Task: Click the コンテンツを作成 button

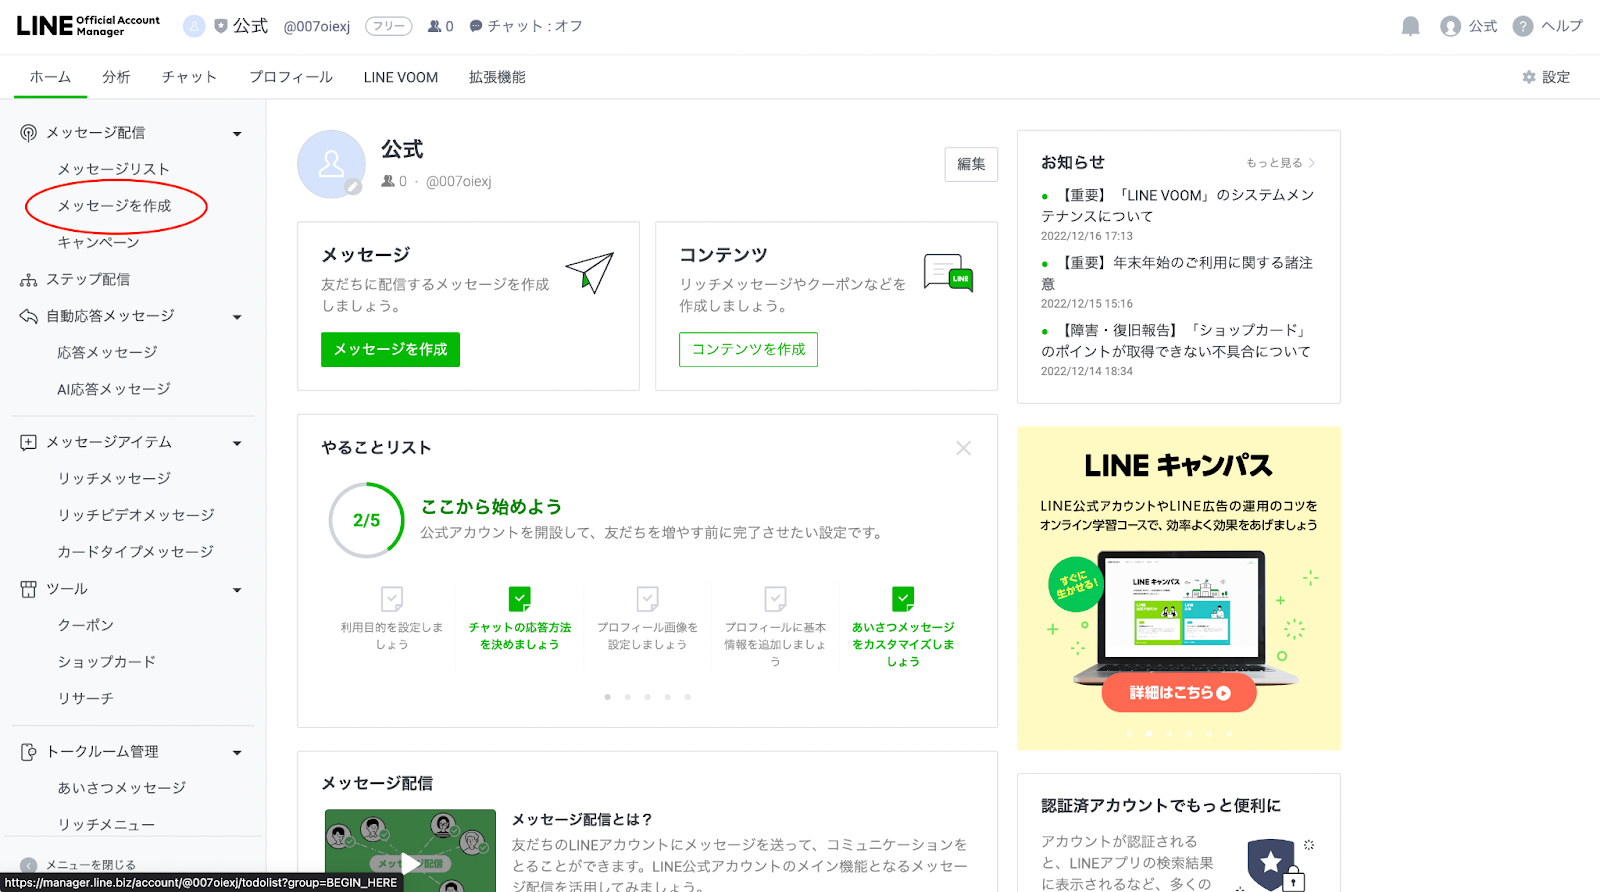Action: pos(748,350)
